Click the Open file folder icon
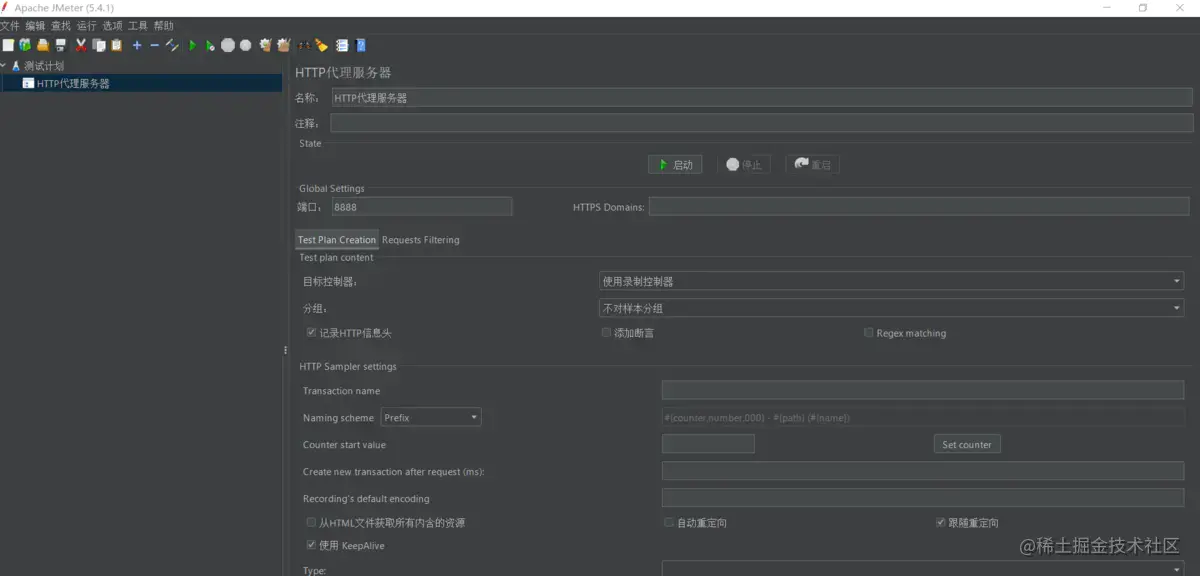 tap(43, 45)
